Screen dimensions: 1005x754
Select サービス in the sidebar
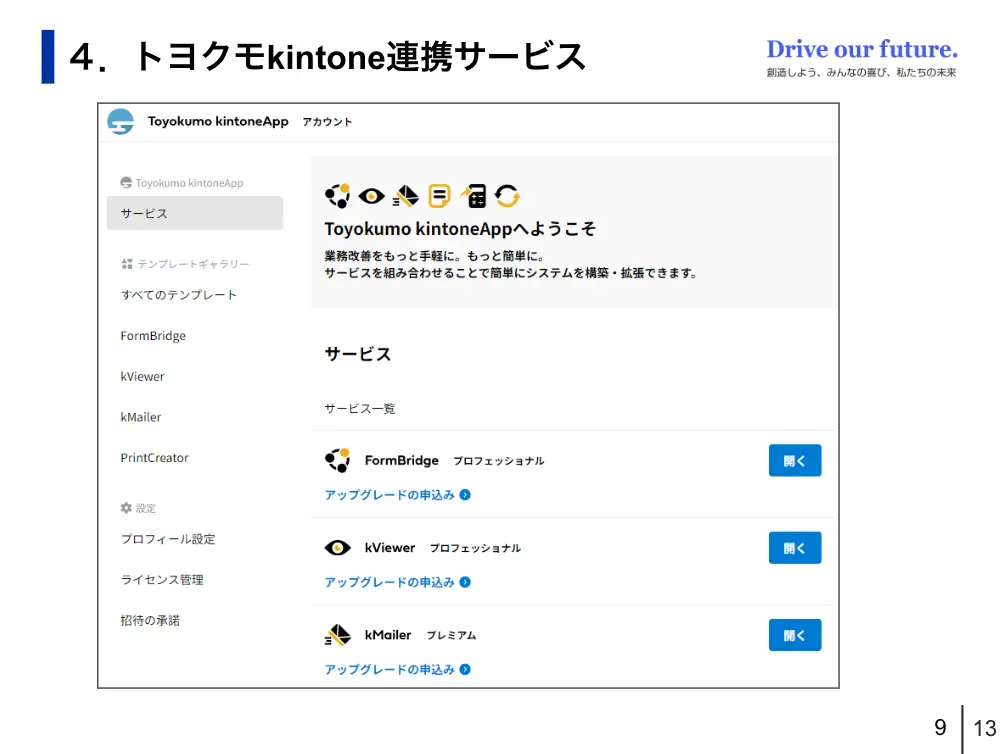coord(195,213)
